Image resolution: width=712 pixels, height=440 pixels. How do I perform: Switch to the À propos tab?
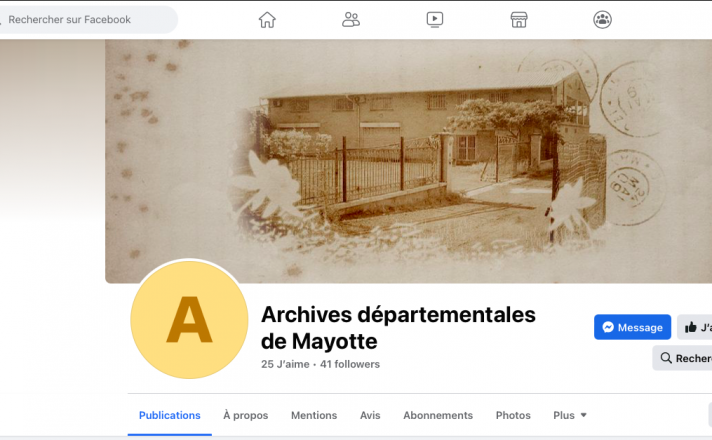[245, 415]
